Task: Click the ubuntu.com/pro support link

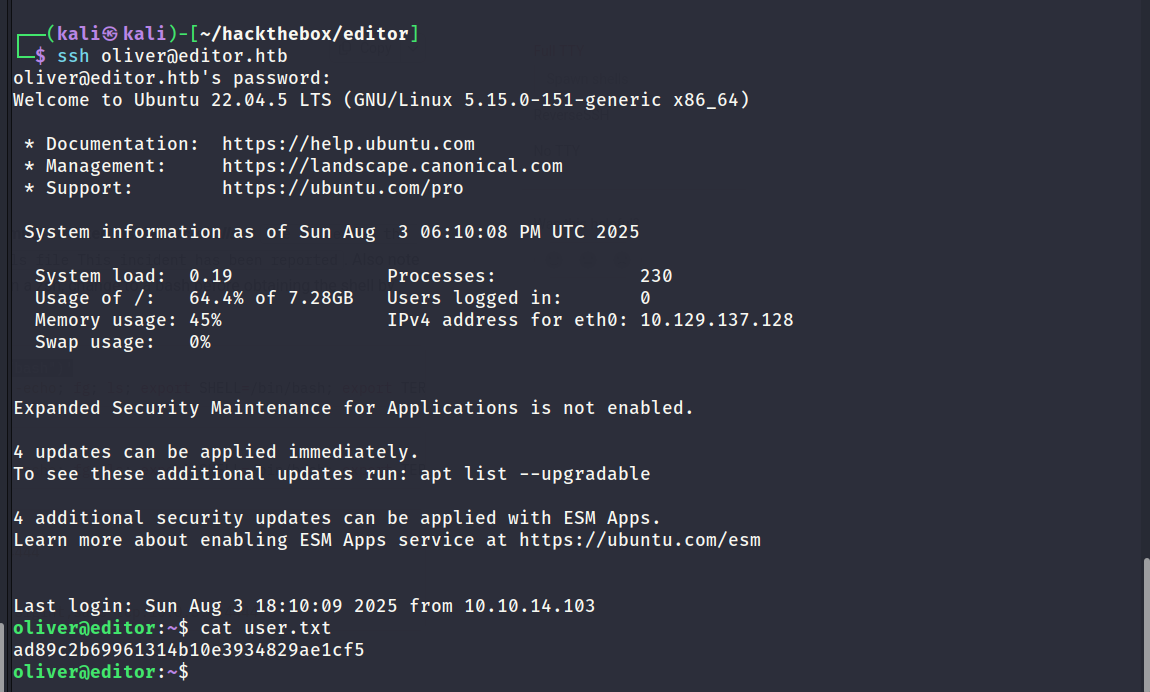Action: tap(343, 188)
